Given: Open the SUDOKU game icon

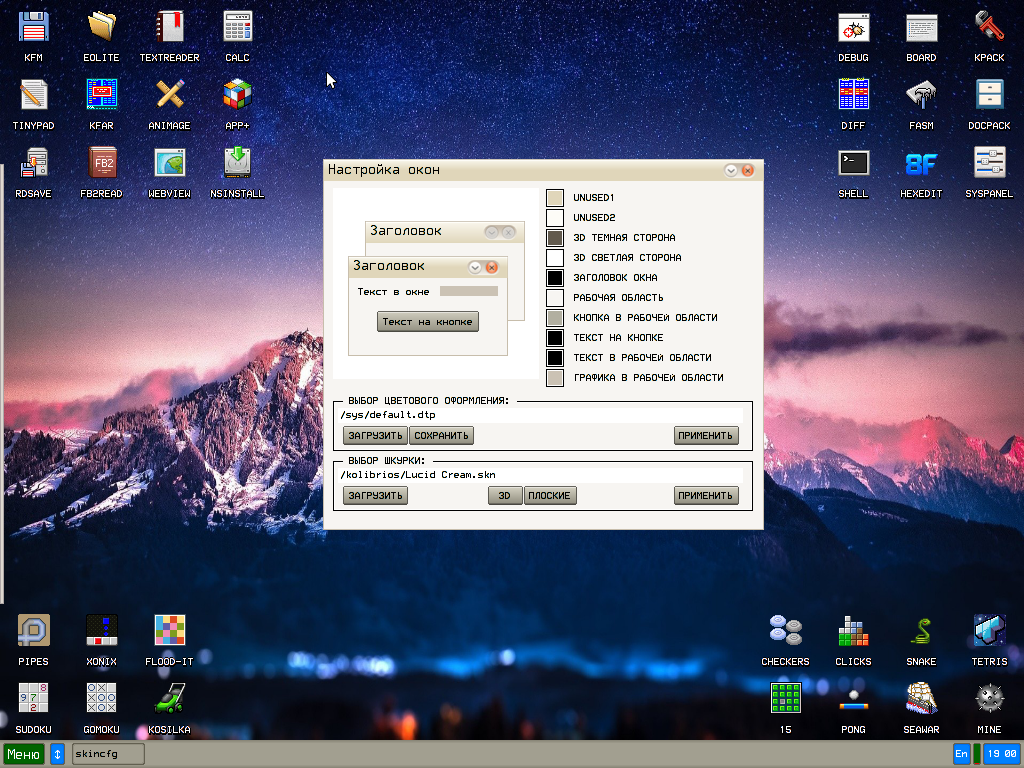Looking at the screenshot, I should coord(33,699).
